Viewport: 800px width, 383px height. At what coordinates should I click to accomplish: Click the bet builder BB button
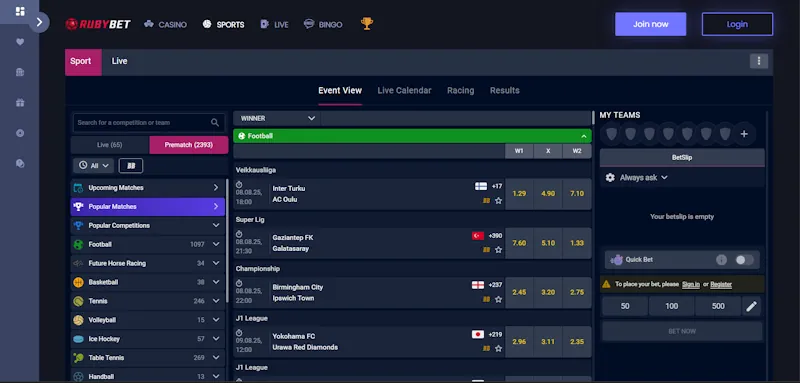pos(131,166)
